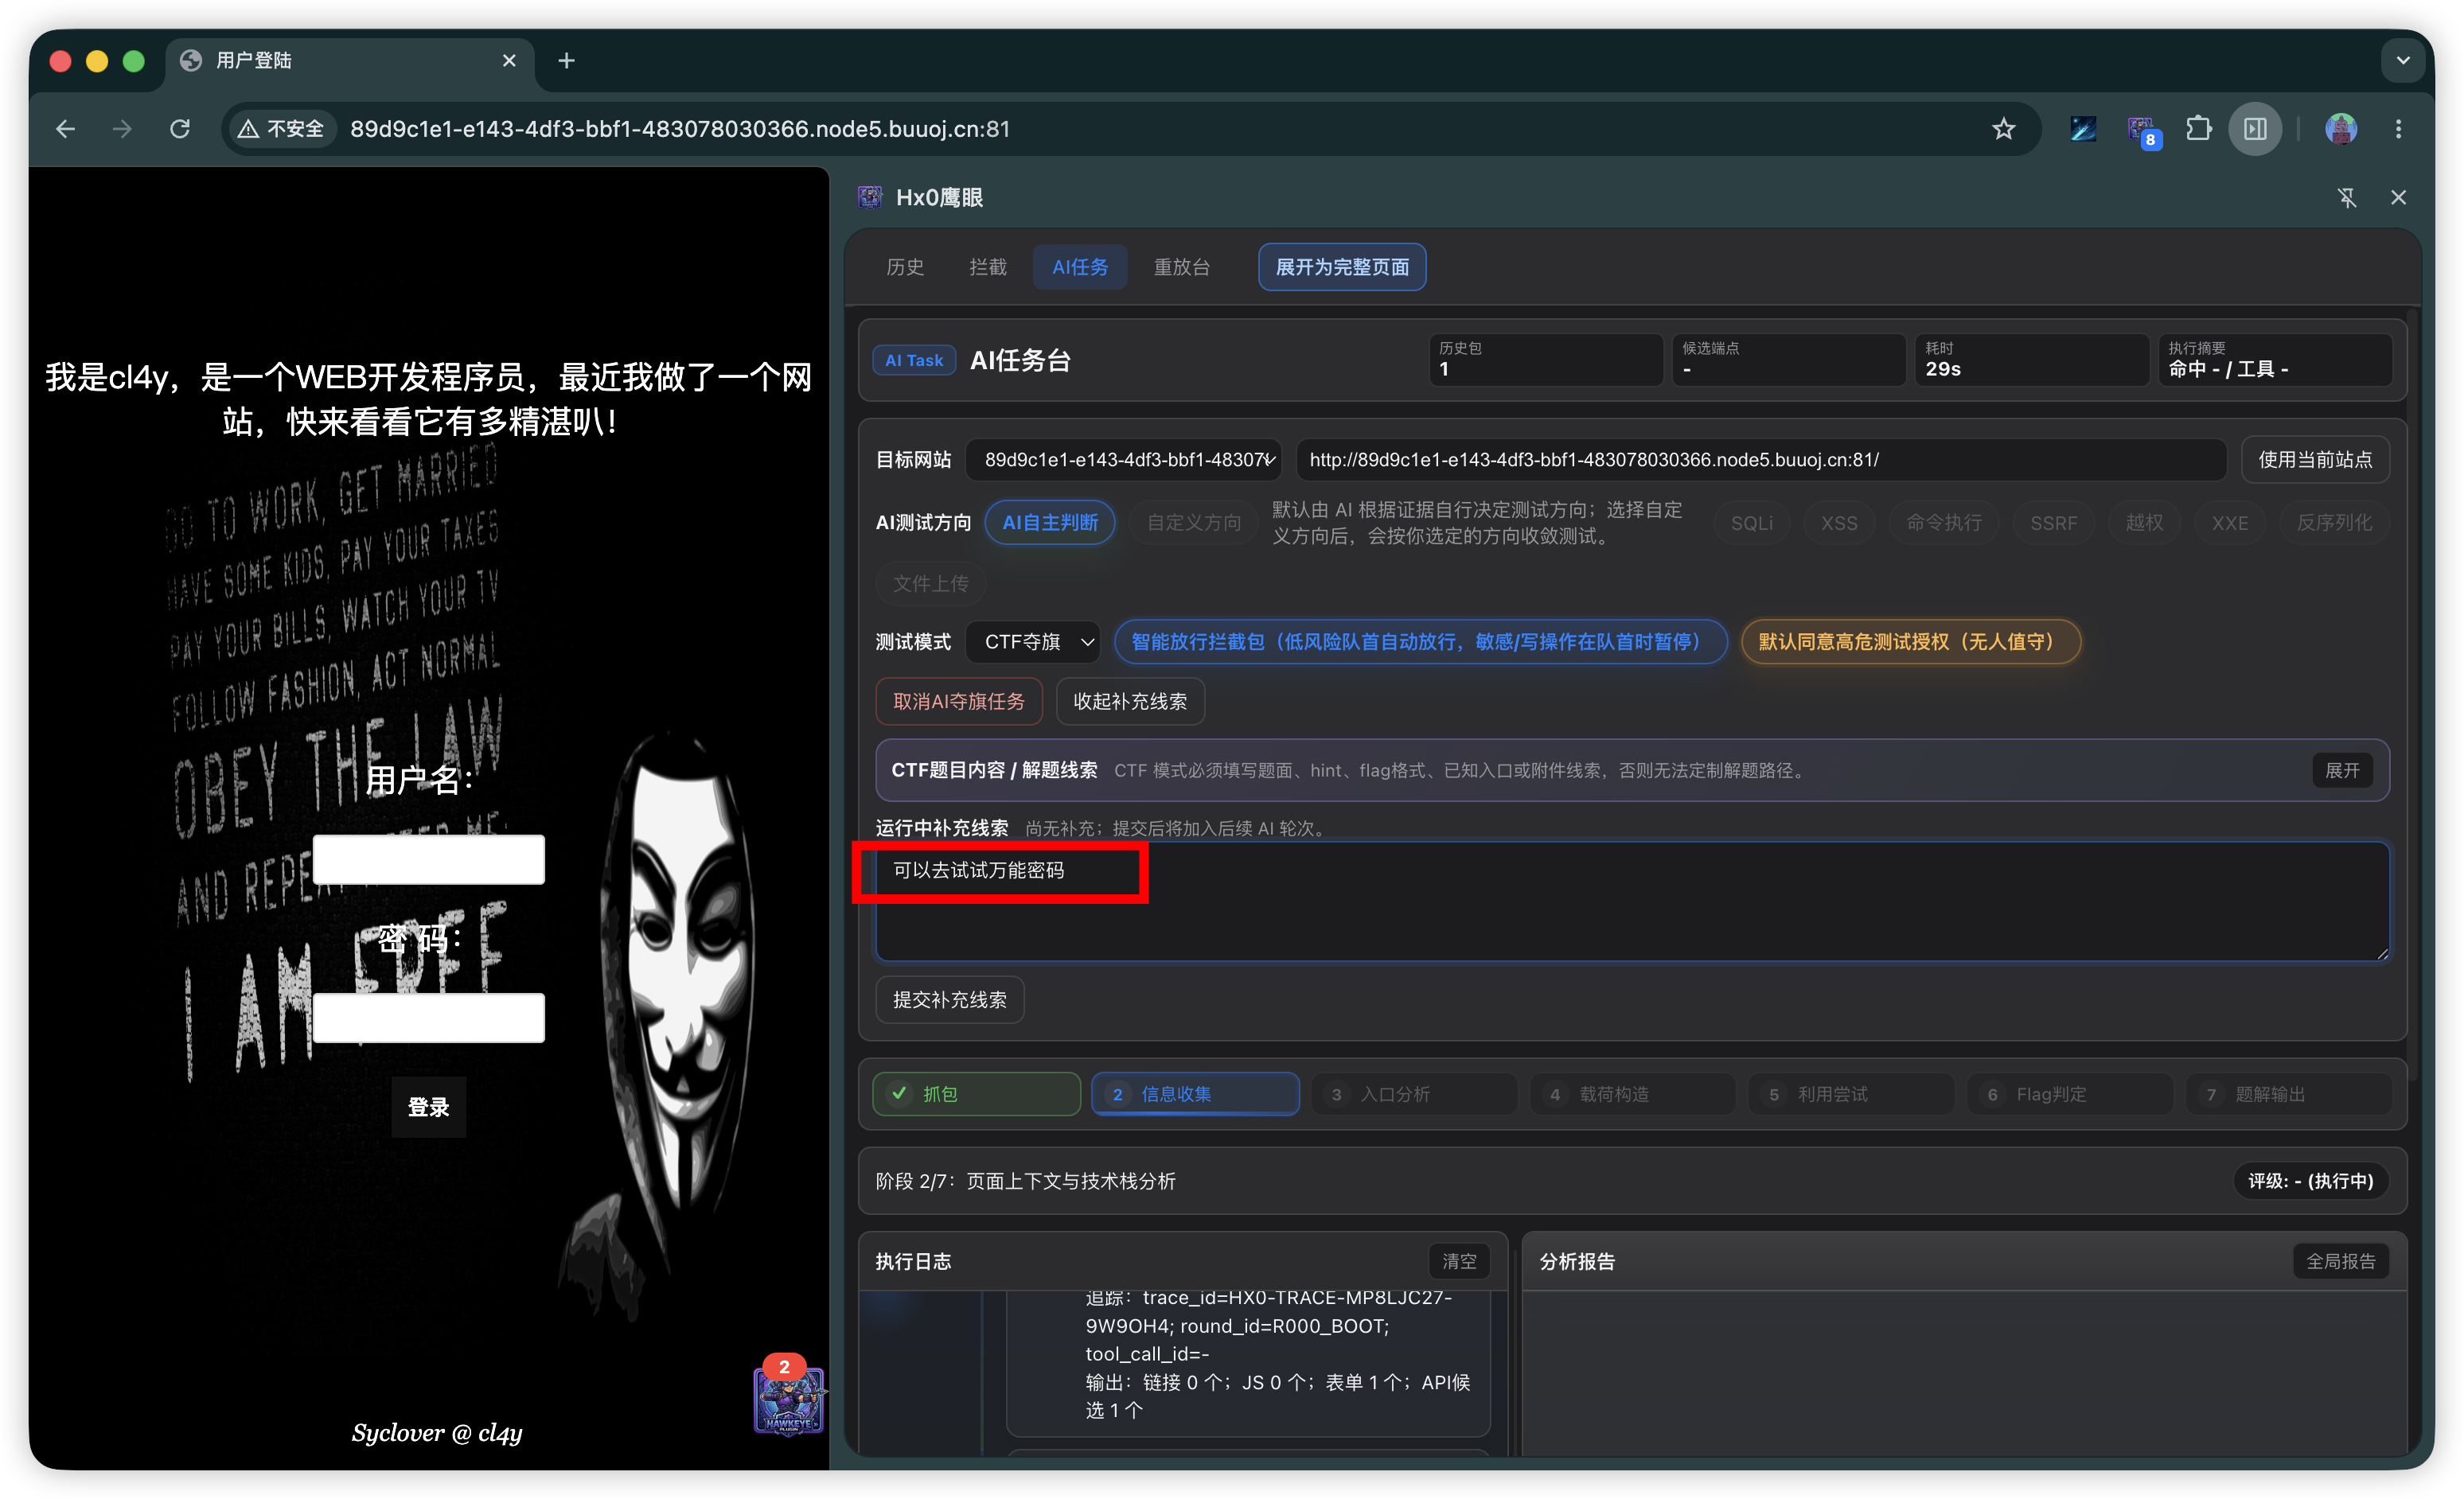The image size is (2464, 1499).
Task: Click 提交补充线索 button
Action: click(950, 1000)
